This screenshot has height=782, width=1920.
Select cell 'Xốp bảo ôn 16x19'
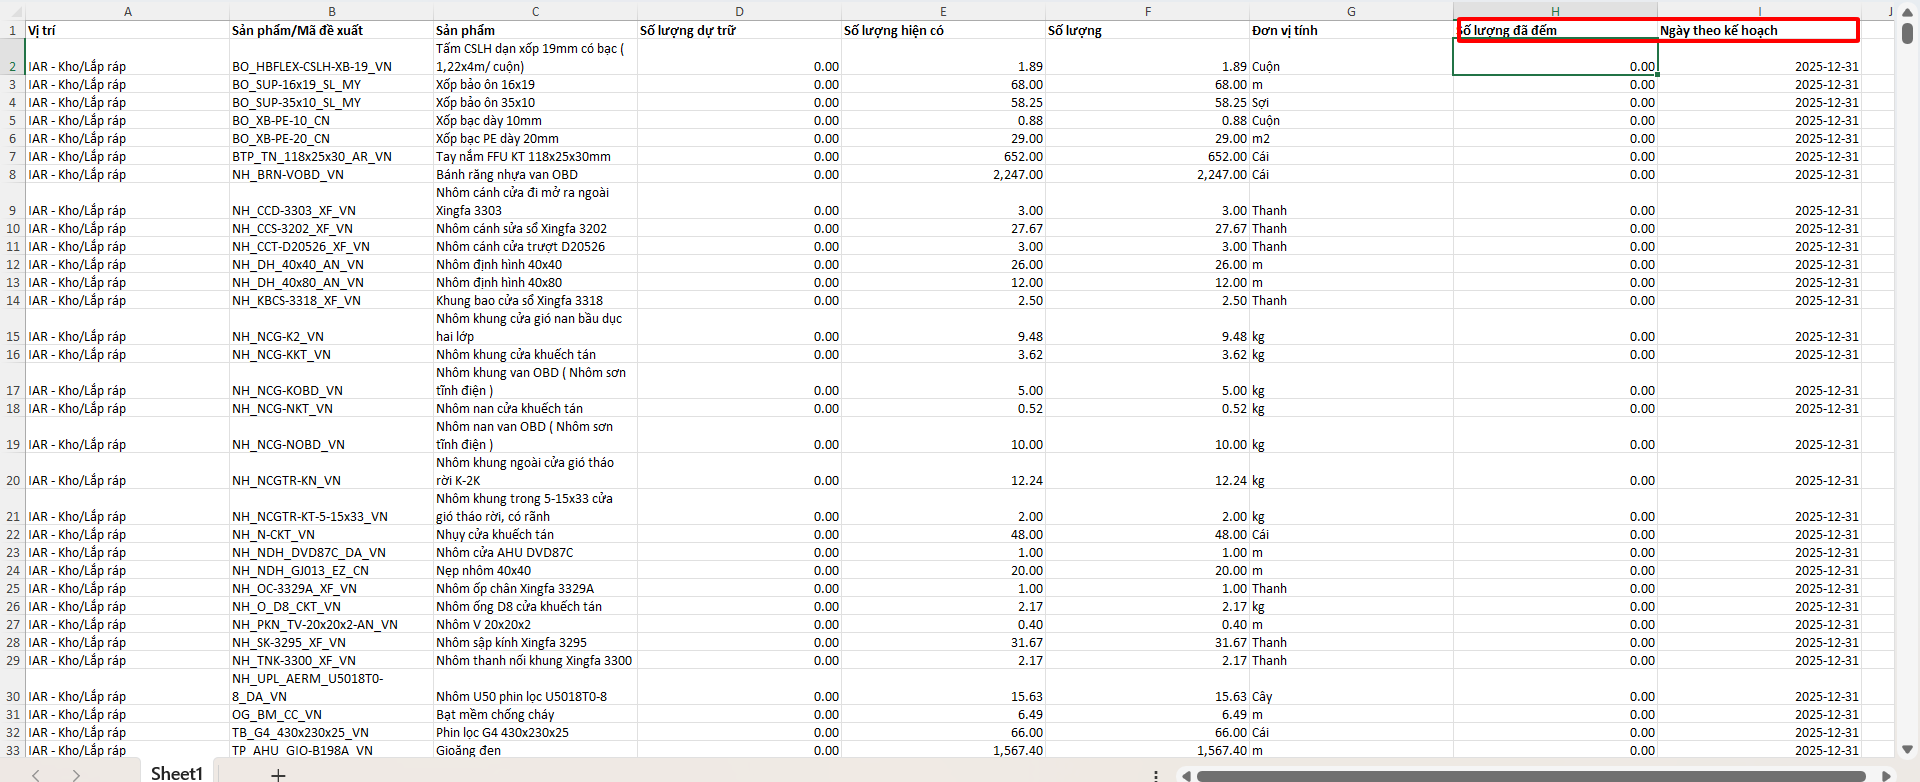coord(535,85)
